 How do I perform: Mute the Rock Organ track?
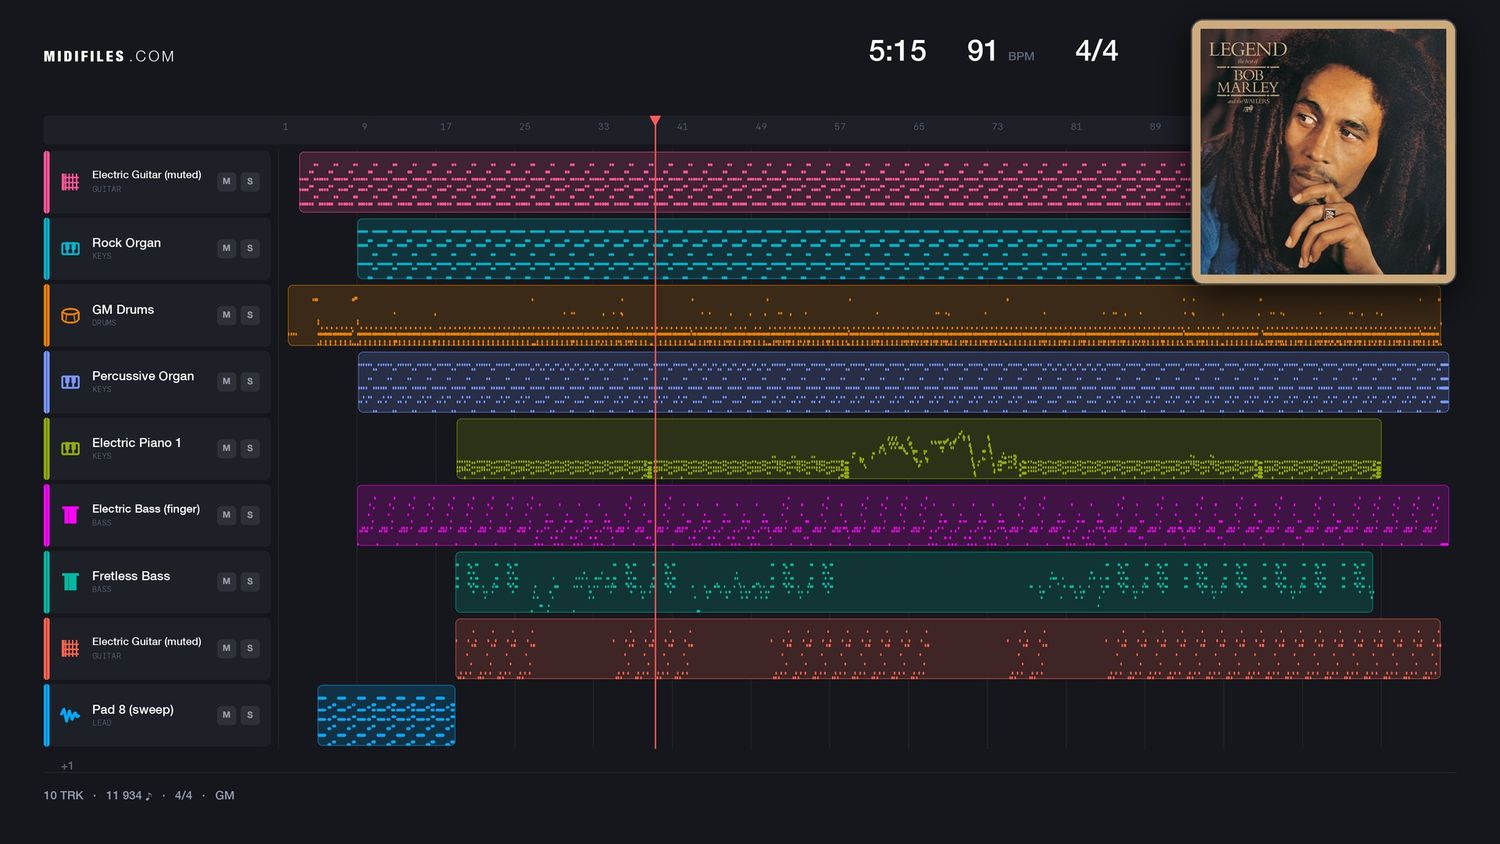(227, 248)
